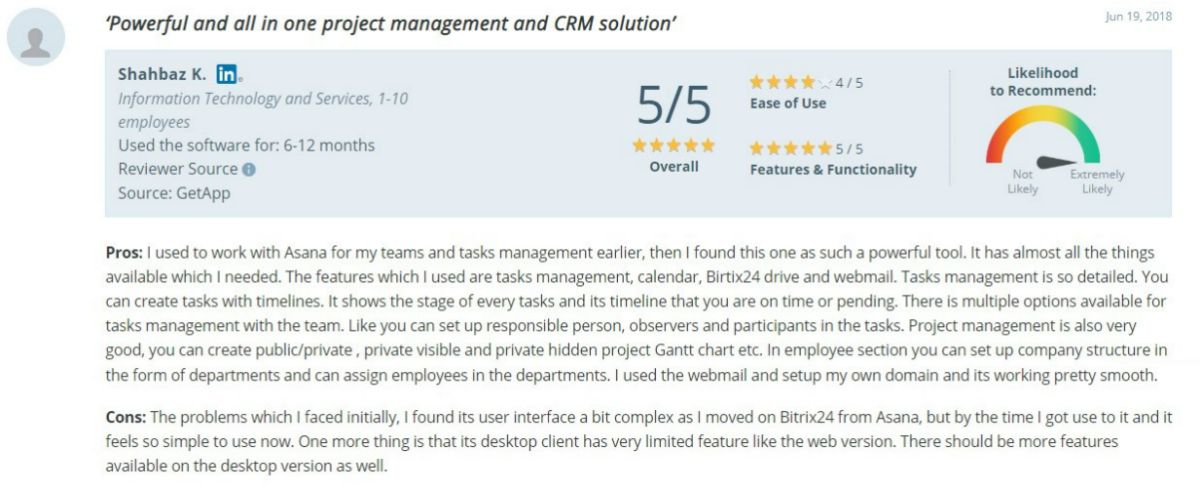
Task: Click the Reviewer Source info icon
Action: coord(249,170)
